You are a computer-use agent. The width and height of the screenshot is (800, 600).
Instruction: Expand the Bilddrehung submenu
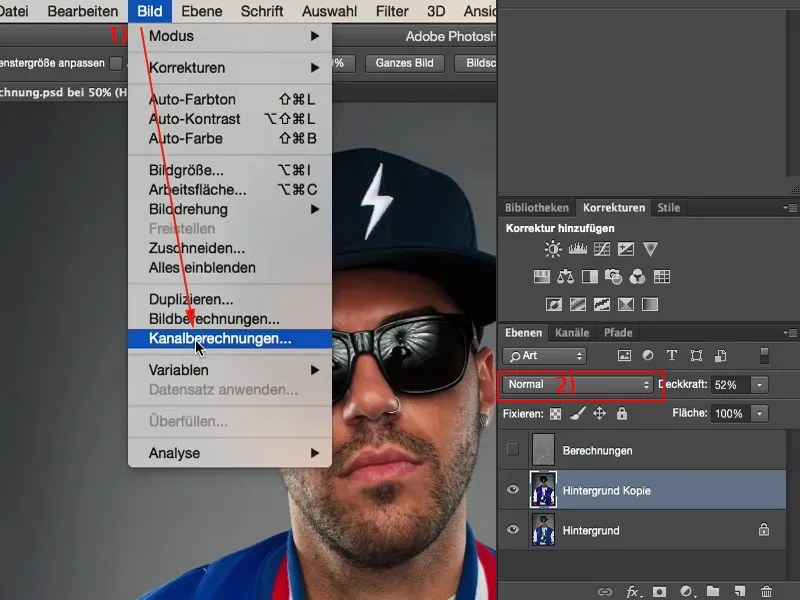[x=230, y=209]
